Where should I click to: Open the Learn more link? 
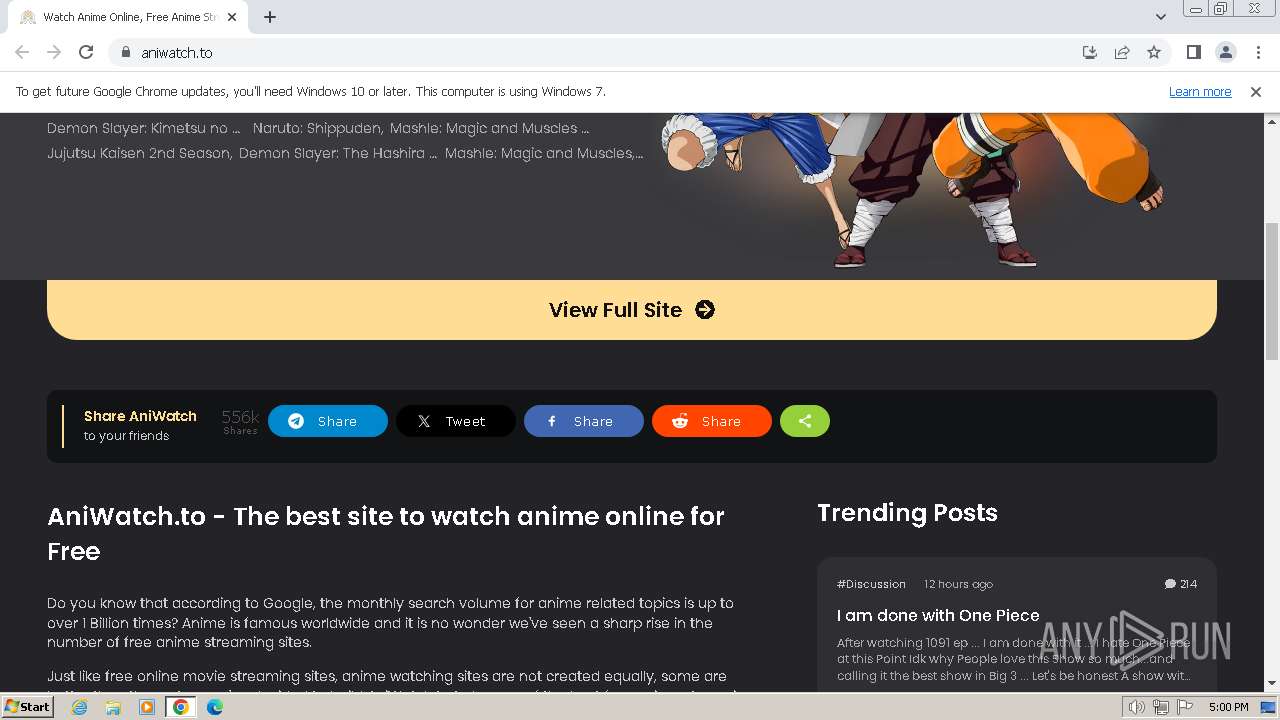[x=1200, y=91]
